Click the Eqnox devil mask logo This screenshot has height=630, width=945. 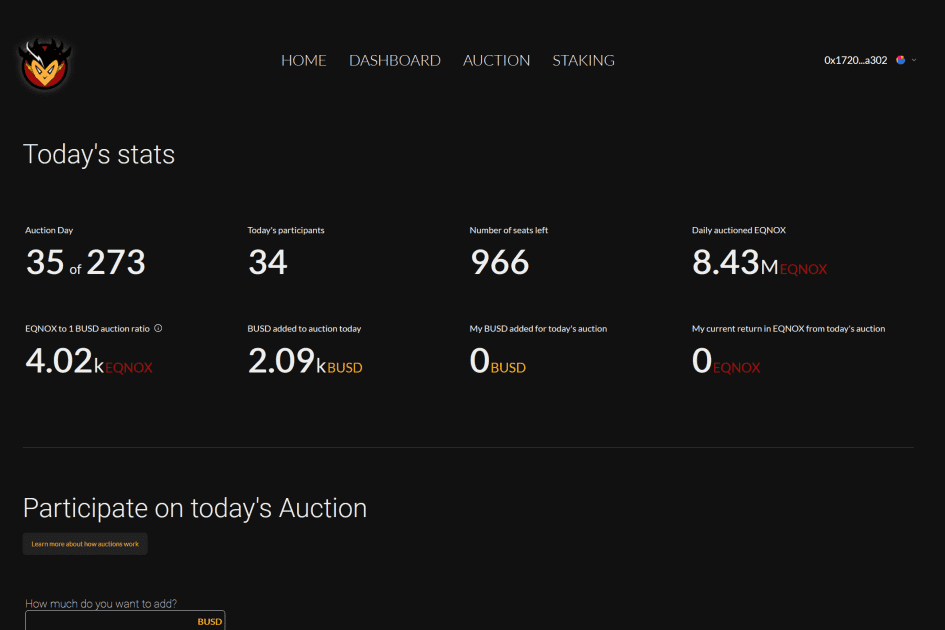click(45, 62)
